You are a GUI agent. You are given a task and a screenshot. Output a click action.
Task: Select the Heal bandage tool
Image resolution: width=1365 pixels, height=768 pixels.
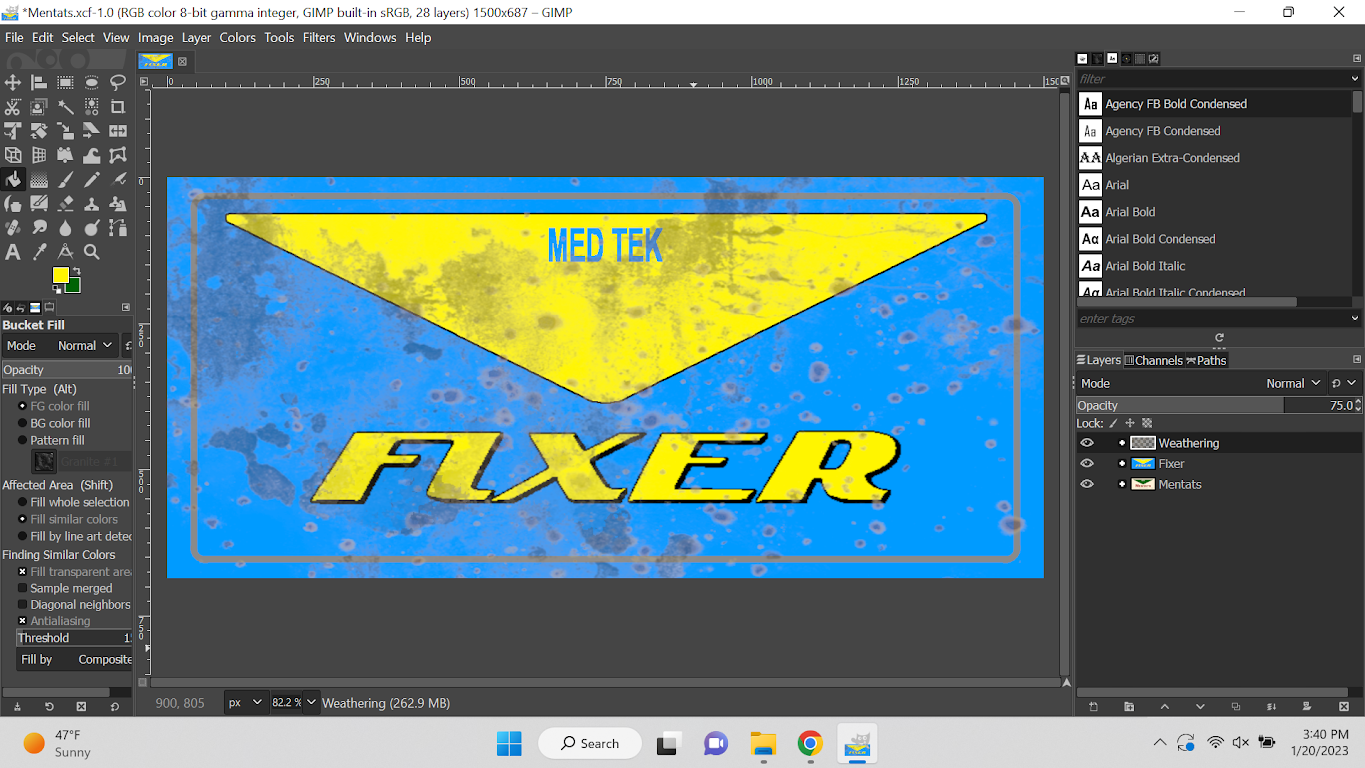pos(13,228)
